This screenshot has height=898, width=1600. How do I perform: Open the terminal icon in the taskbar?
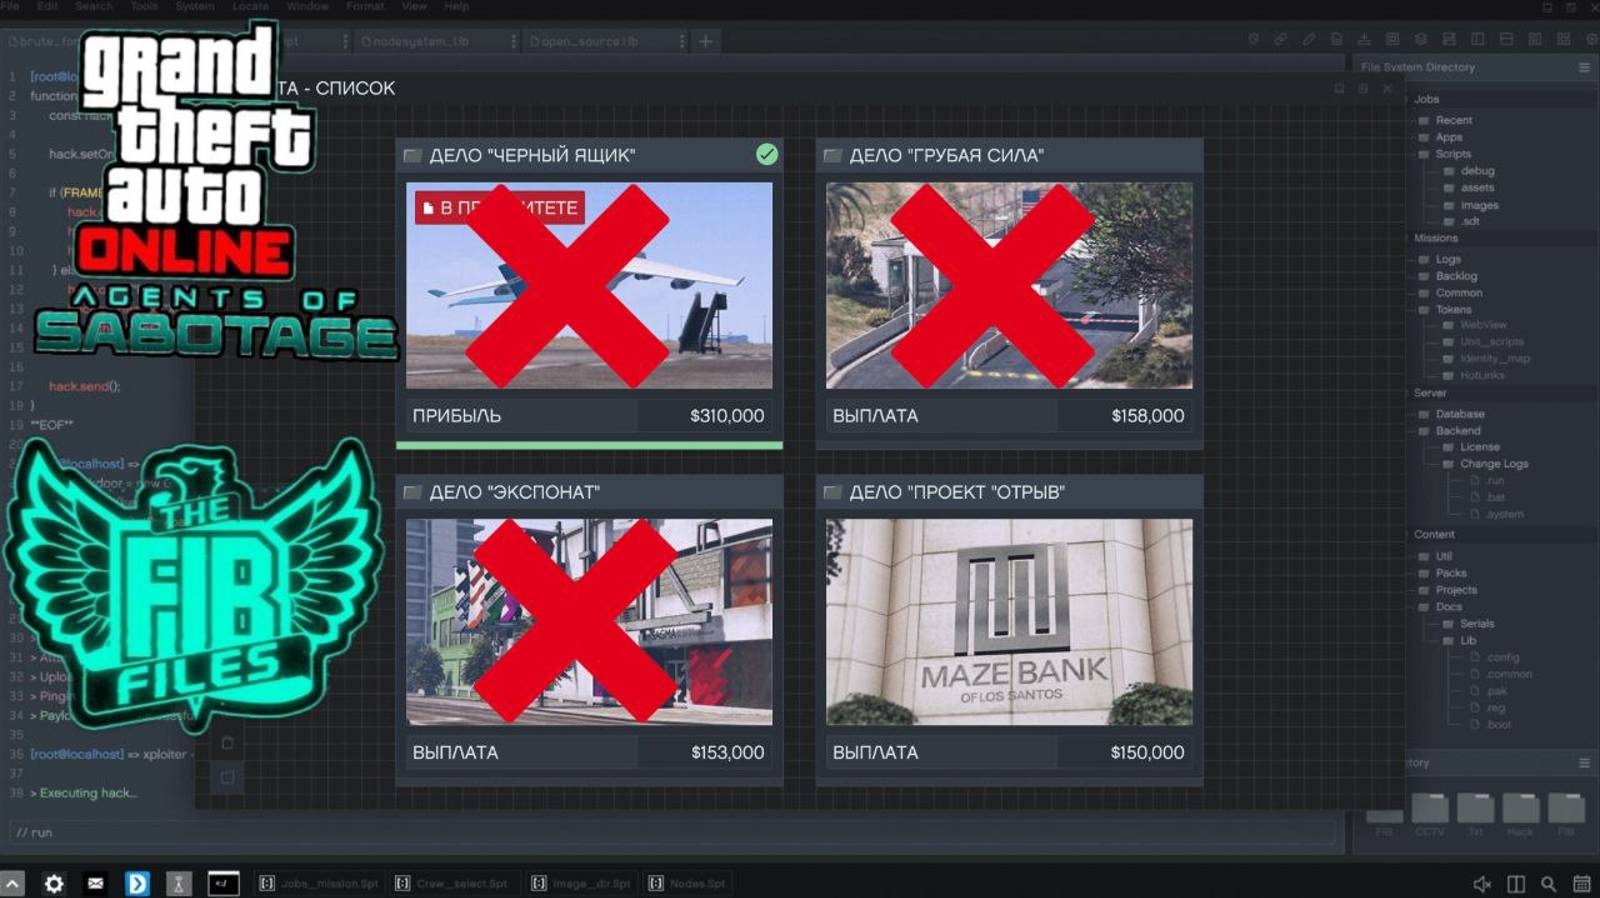tap(223, 883)
